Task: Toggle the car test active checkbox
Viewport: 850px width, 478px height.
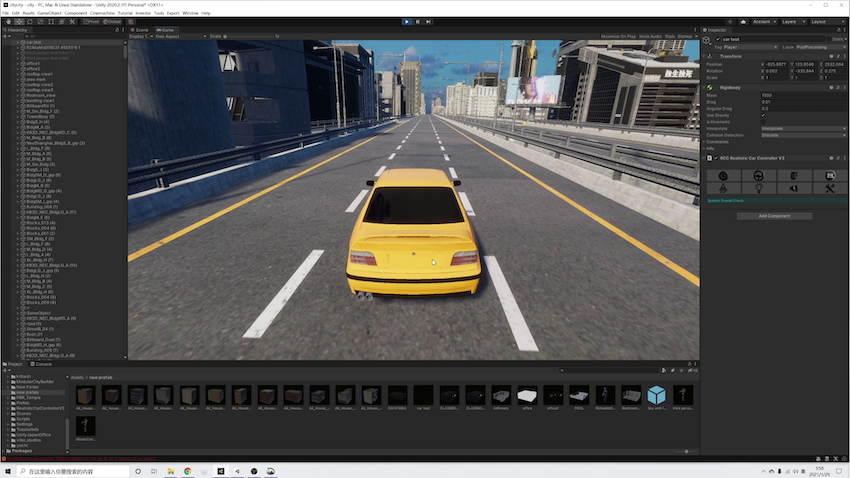Action: tap(716, 39)
